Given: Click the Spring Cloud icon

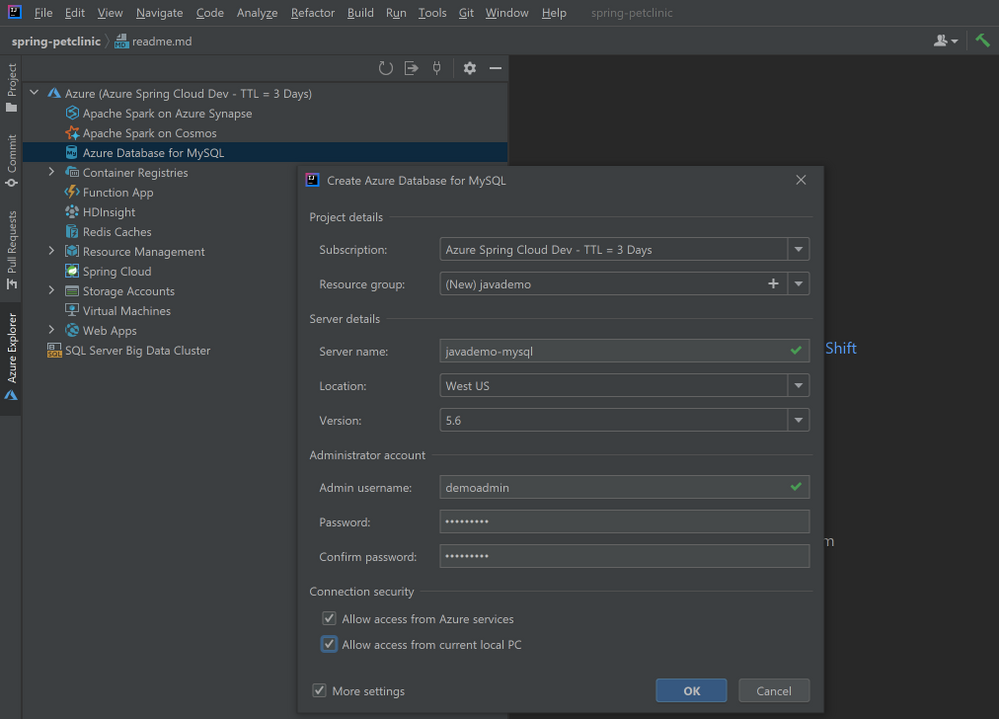Looking at the screenshot, I should point(72,271).
